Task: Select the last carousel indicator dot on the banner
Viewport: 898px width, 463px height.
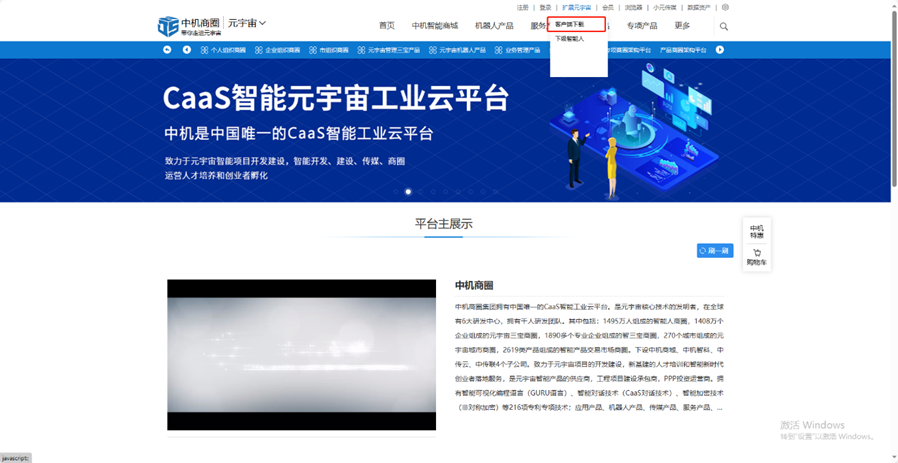Action: click(x=495, y=192)
